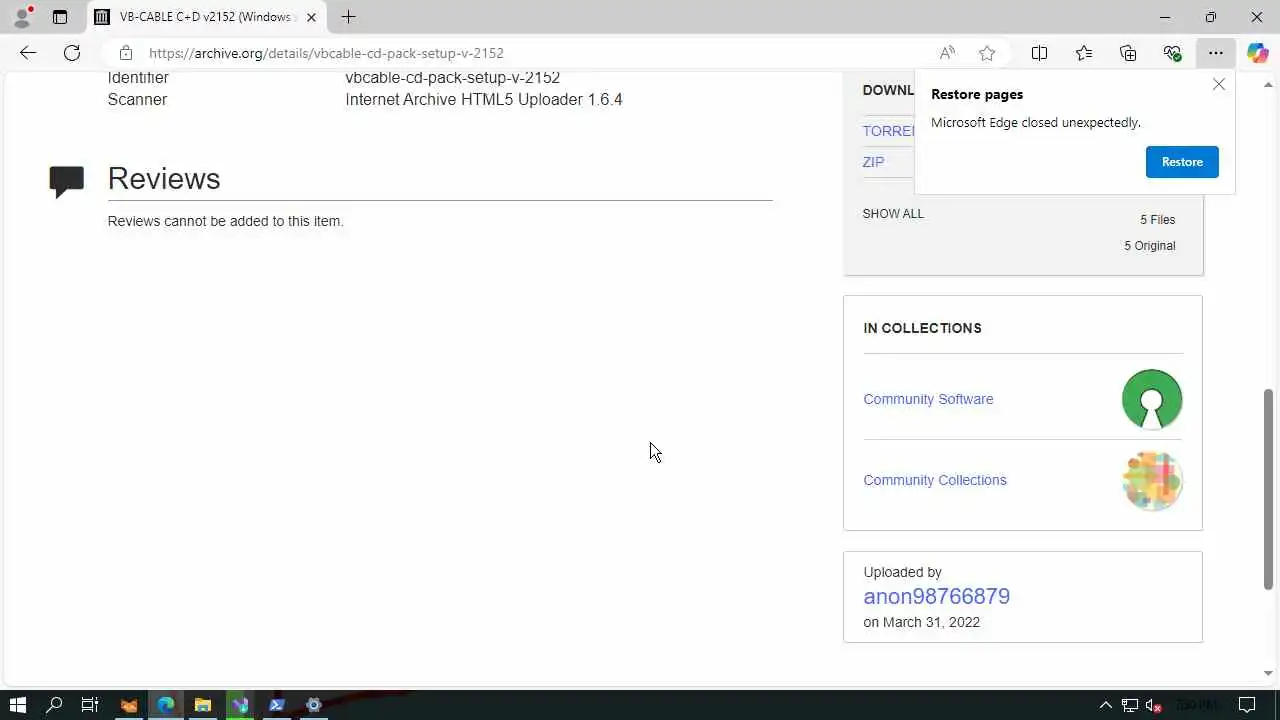Open the Collections panel
This screenshot has width=1280, height=720.
pos(1128,53)
